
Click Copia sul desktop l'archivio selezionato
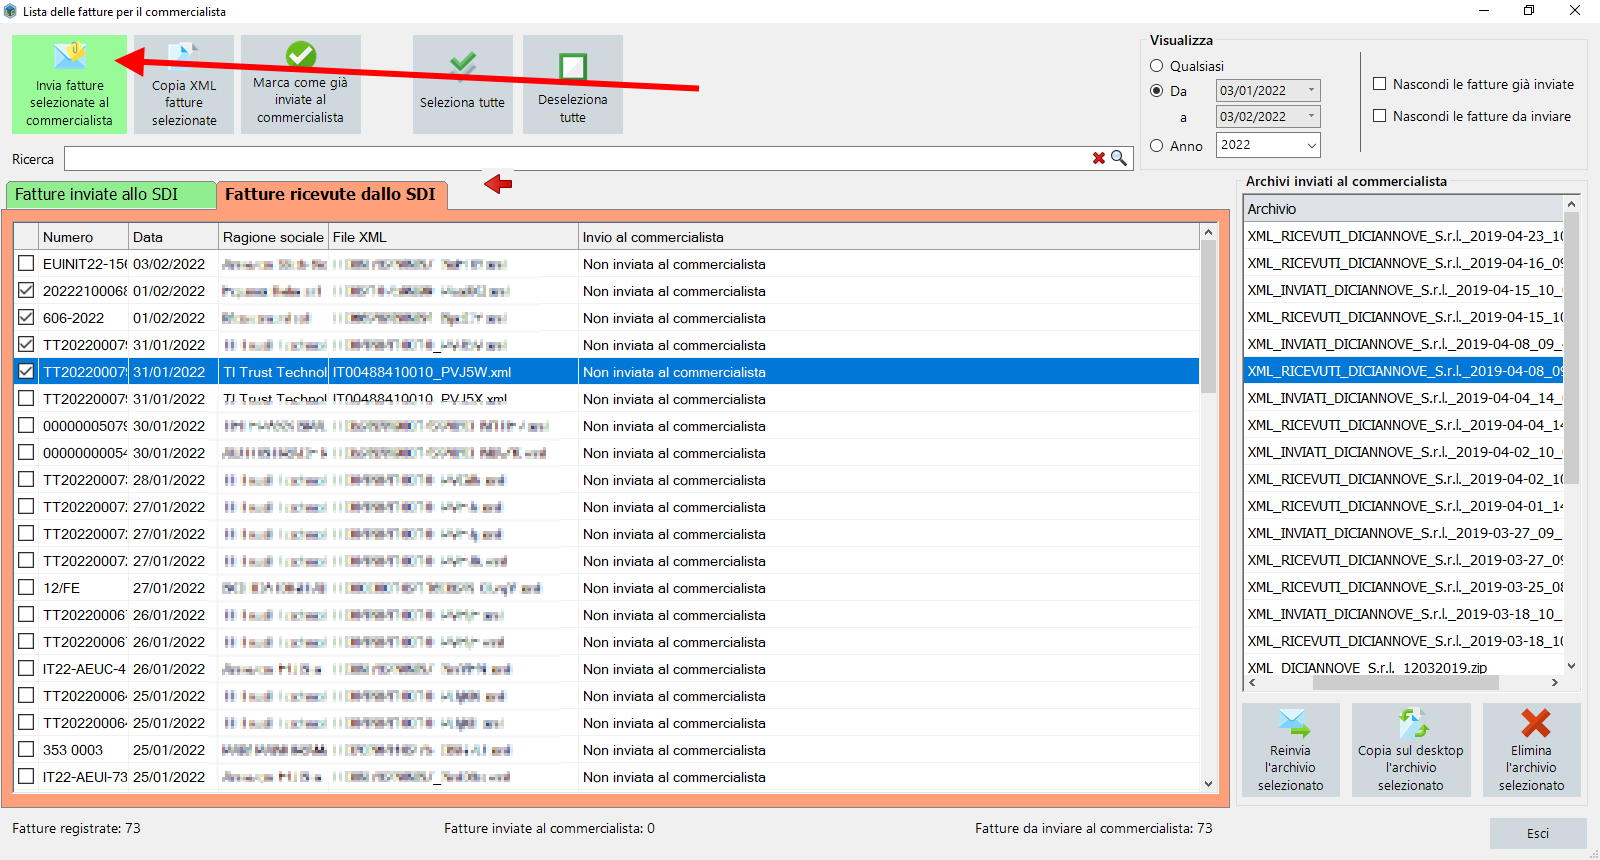pyautogui.click(x=1411, y=750)
